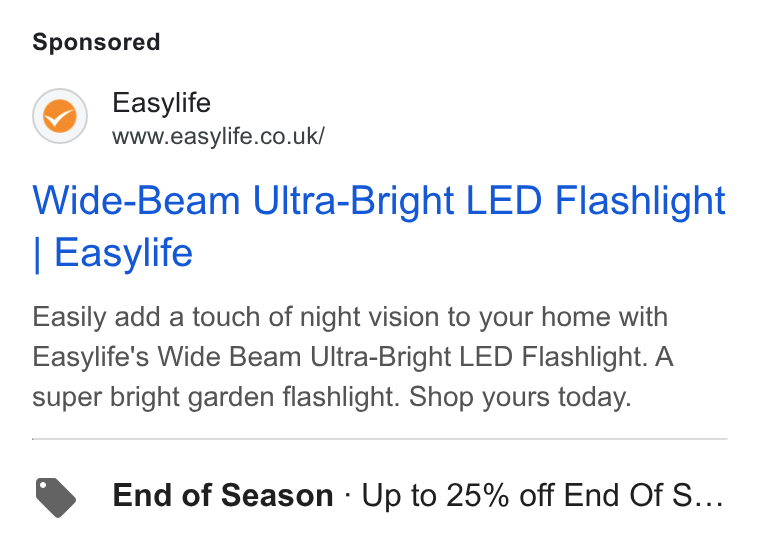Click the '25%' discount figure
The width and height of the screenshot is (760, 556).
click(x=478, y=495)
